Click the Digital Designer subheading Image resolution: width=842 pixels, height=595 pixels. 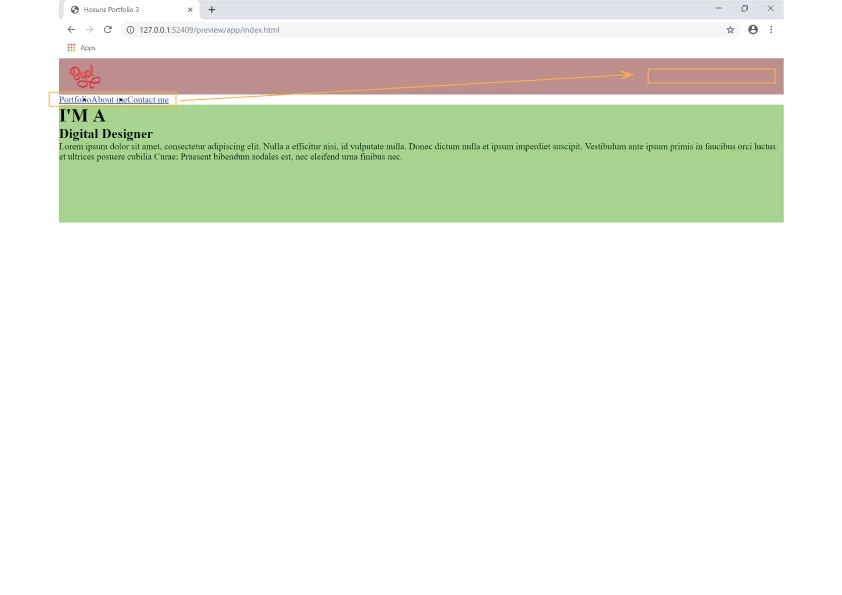pos(106,134)
